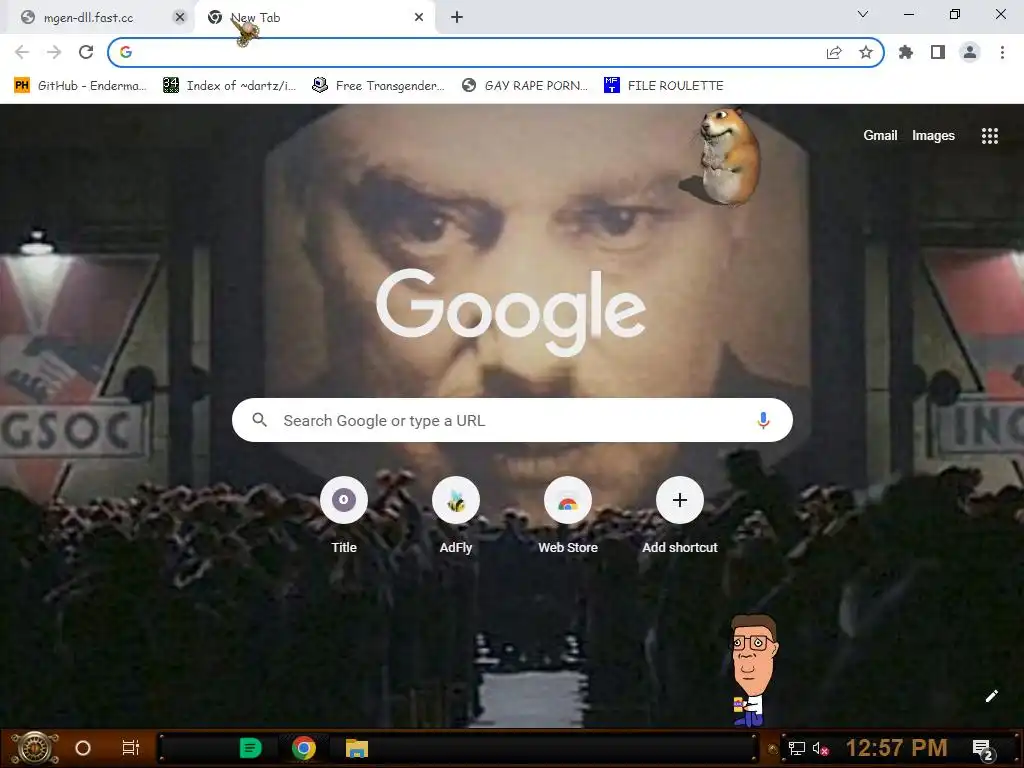Toggle the Chrome side panel

(x=938, y=52)
